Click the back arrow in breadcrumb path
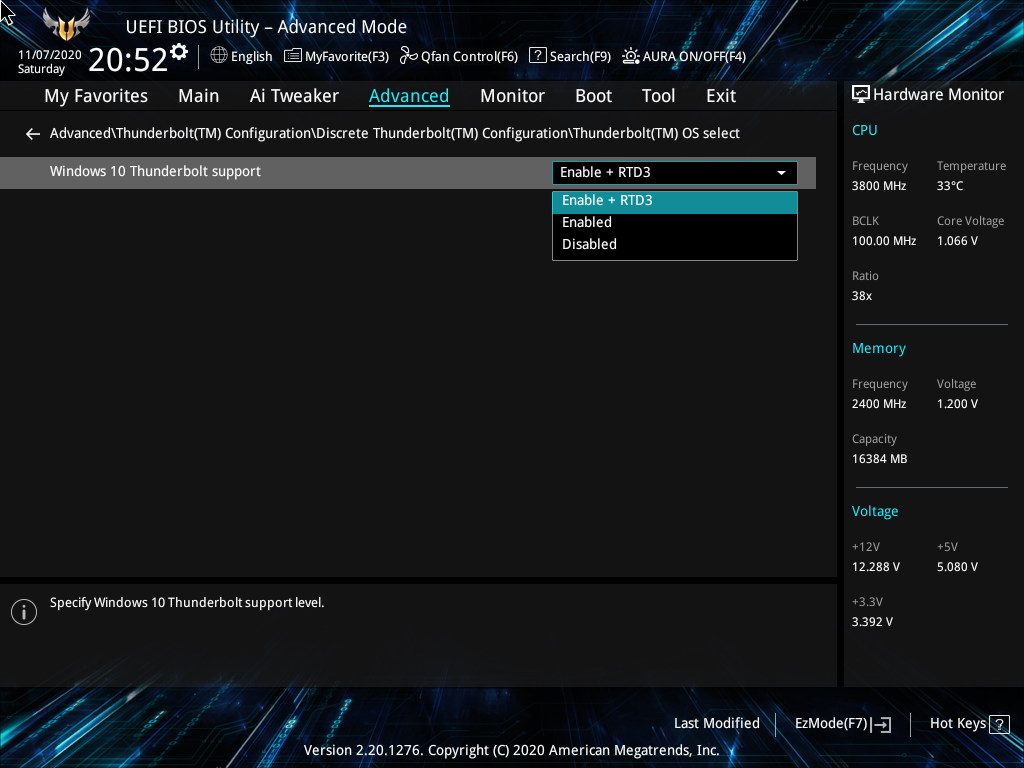 tap(33, 134)
